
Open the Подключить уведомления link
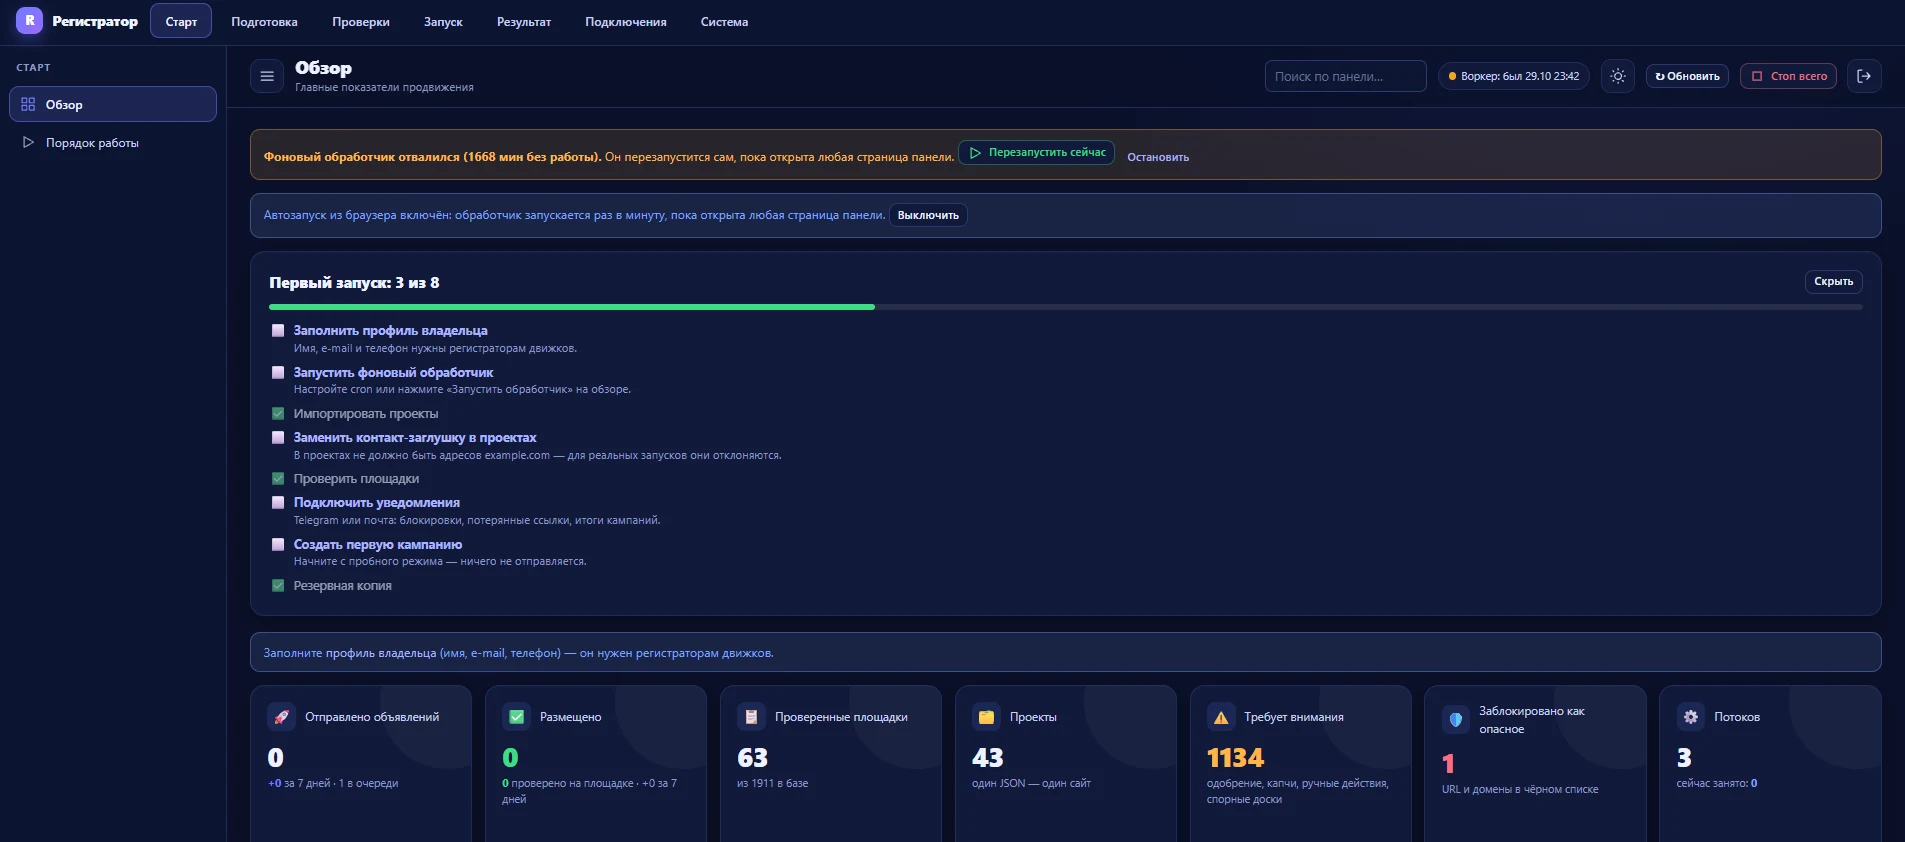[377, 502]
